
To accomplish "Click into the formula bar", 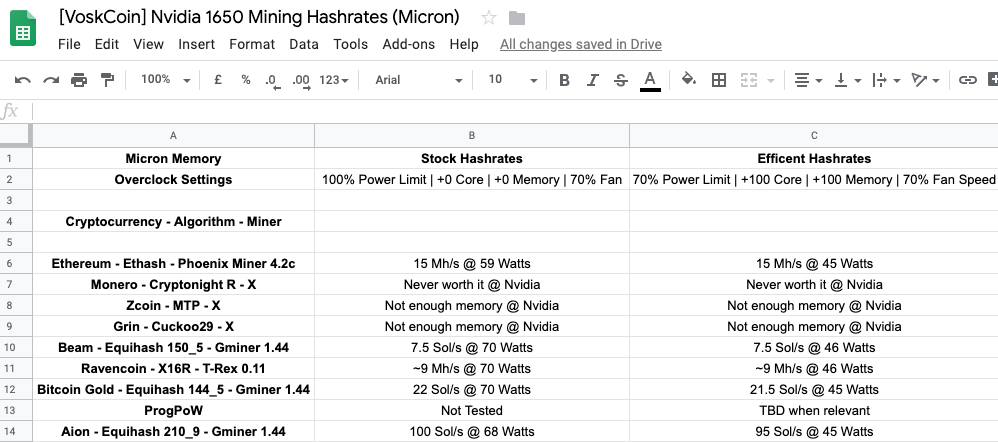I will pos(514,111).
